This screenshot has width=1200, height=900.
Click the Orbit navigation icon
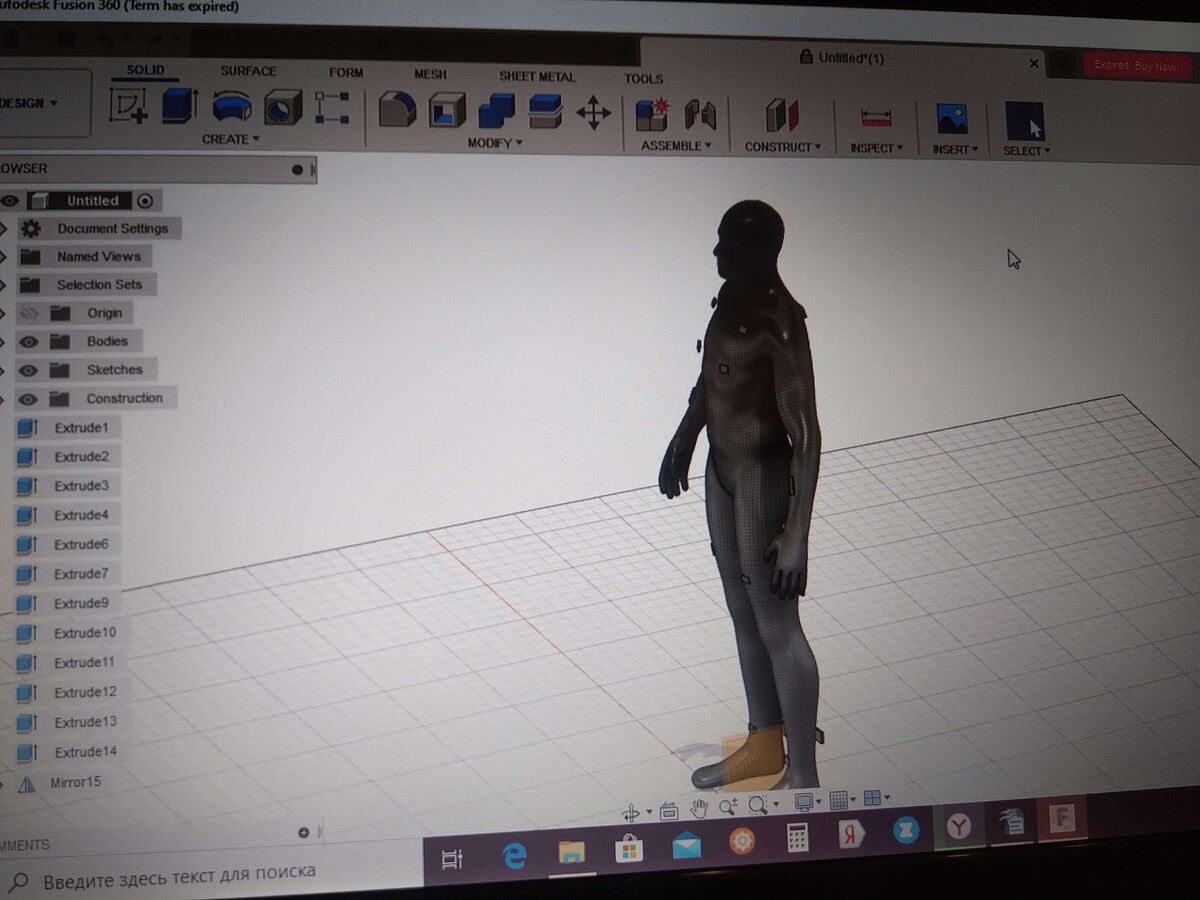point(631,812)
